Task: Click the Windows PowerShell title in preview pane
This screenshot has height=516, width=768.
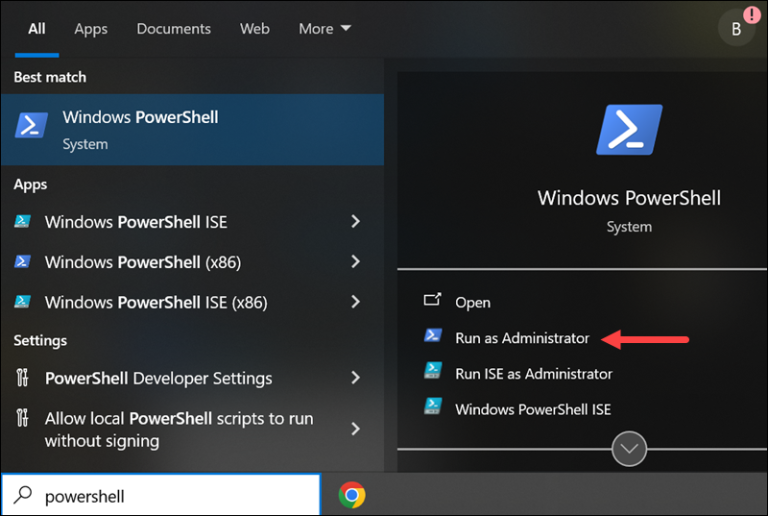Action: tap(629, 198)
